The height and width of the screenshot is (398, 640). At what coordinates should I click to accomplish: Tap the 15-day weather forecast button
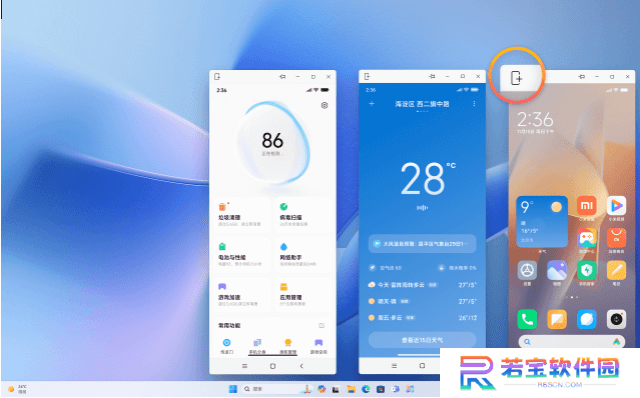[x=422, y=340]
